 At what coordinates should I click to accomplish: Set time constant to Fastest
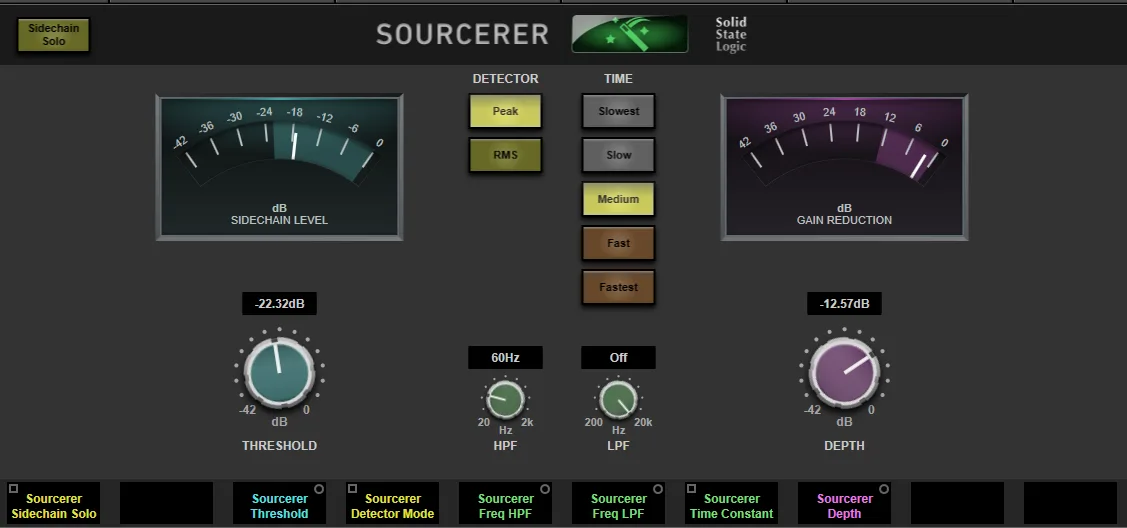click(618, 287)
